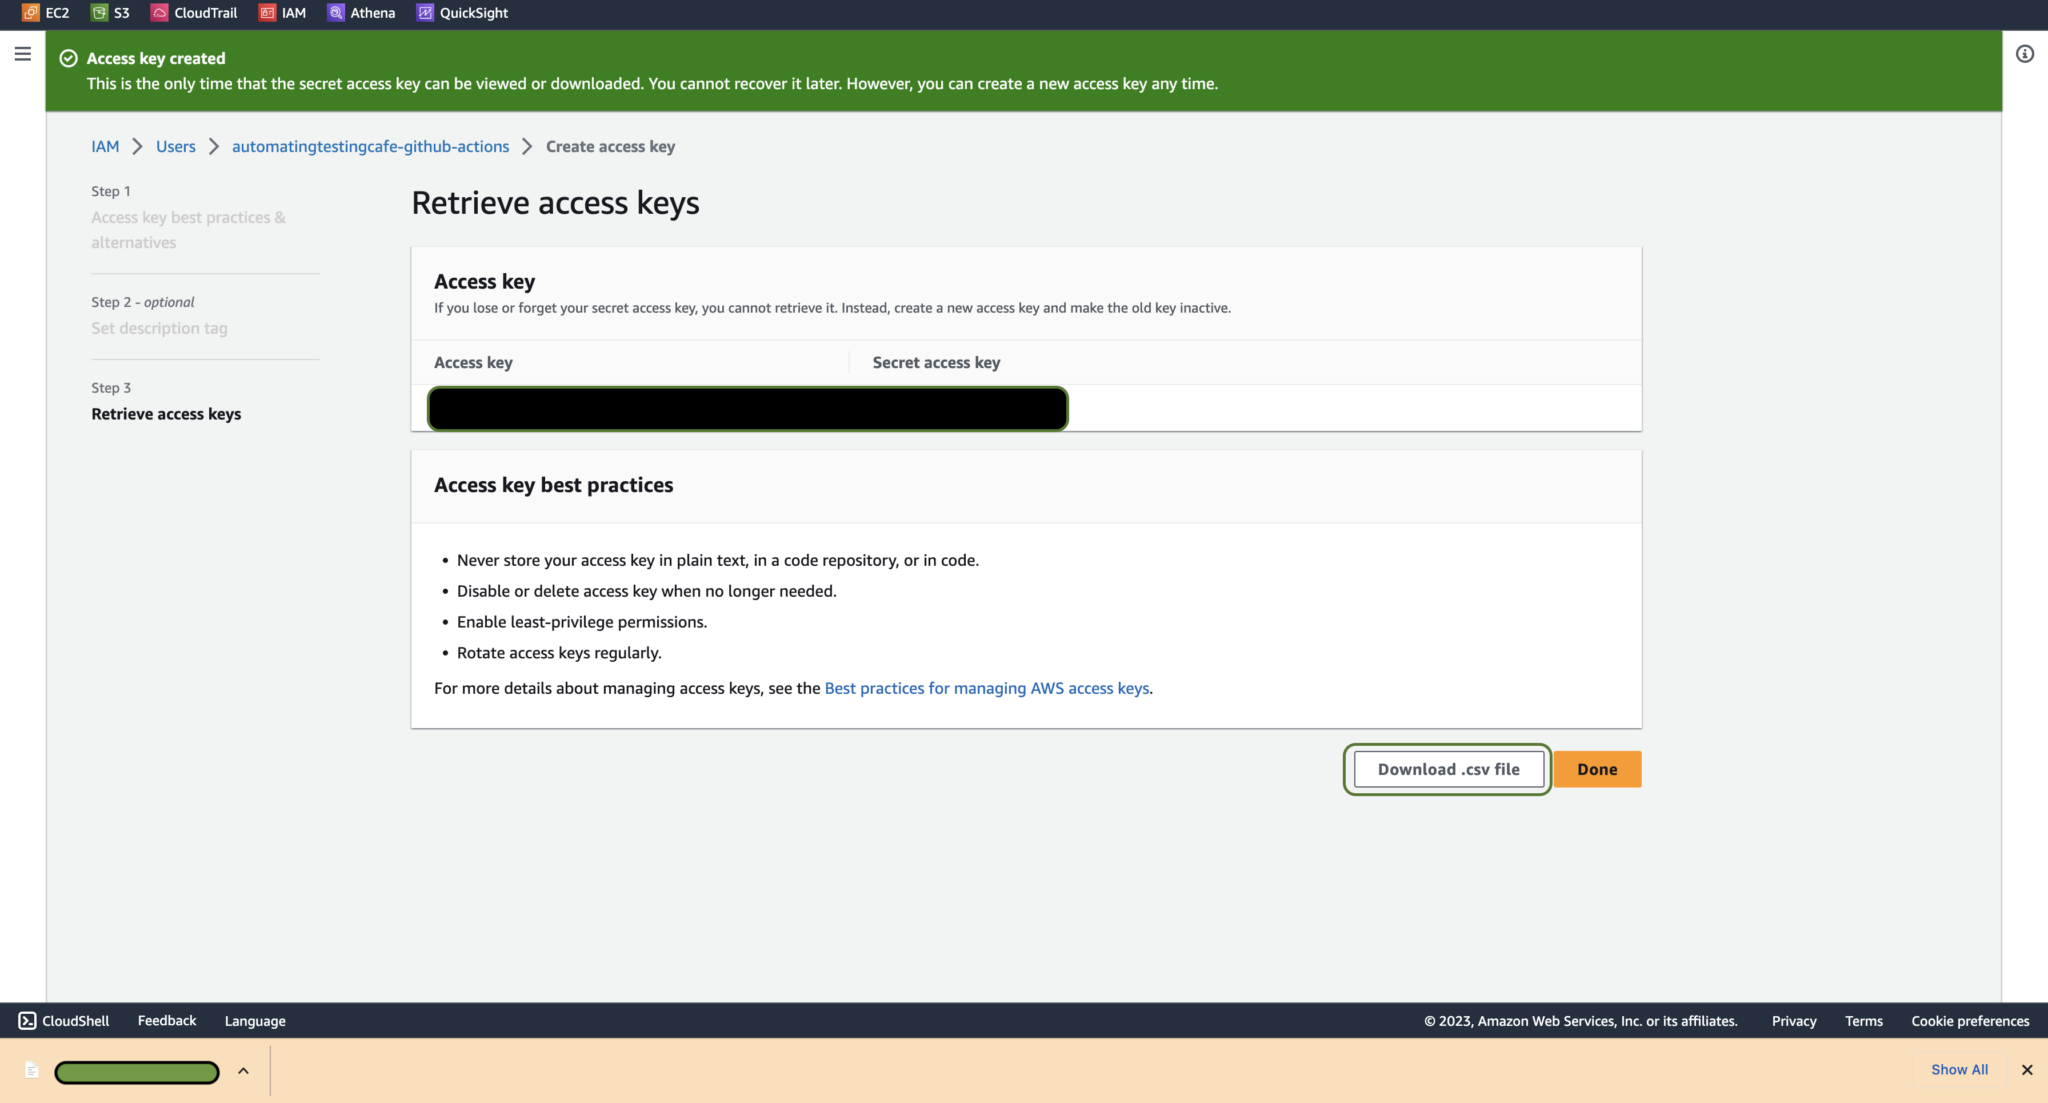Click the info icon in the top right
The height and width of the screenshot is (1103, 2048).
pyautogui.click(x=2026, y=54)
